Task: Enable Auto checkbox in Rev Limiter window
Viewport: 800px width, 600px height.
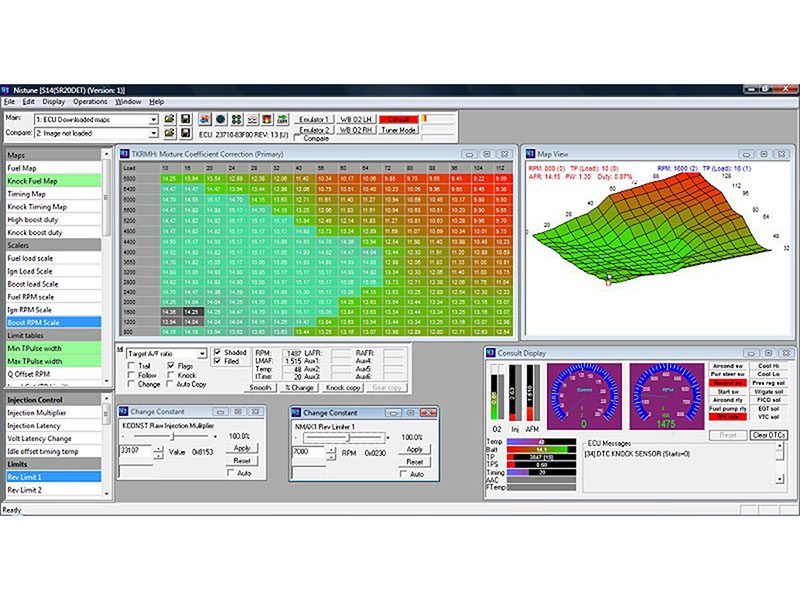Action: coord(403,473)
